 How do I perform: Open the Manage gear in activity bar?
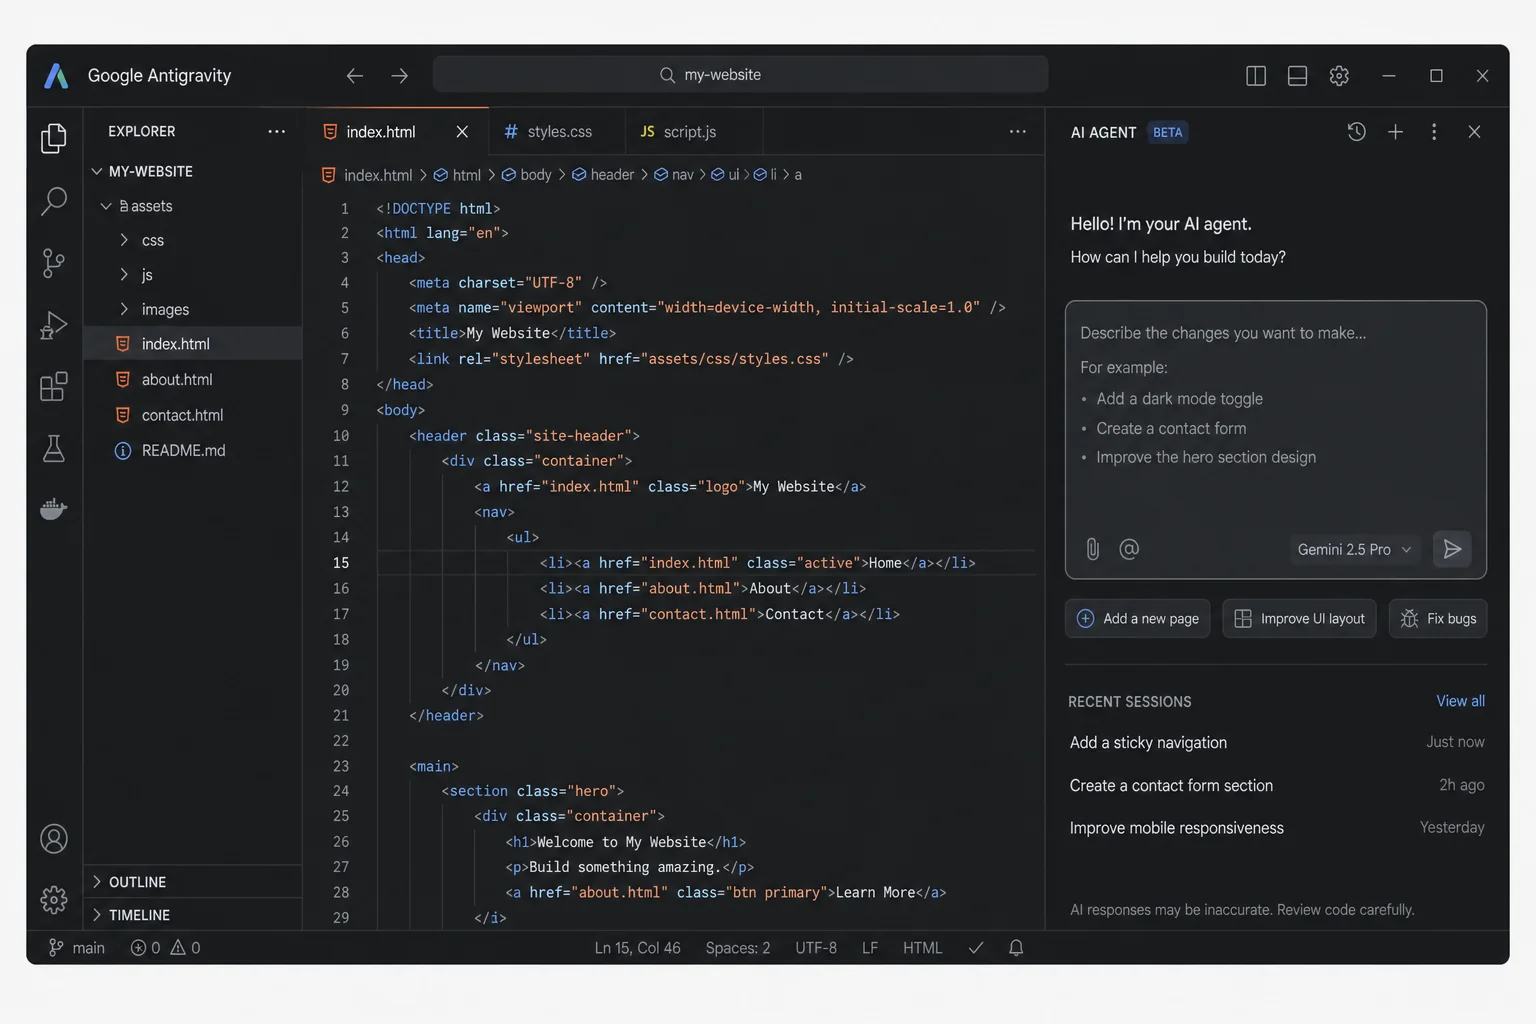click(54, 900)
